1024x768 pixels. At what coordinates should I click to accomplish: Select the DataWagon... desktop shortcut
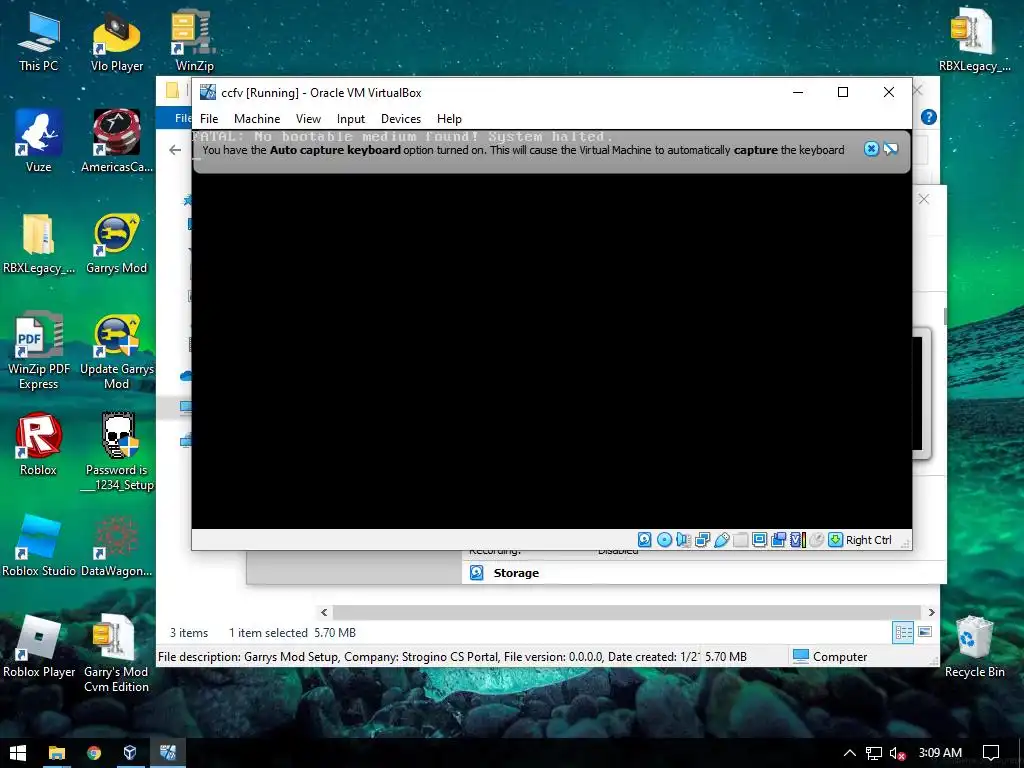point(117,546)
